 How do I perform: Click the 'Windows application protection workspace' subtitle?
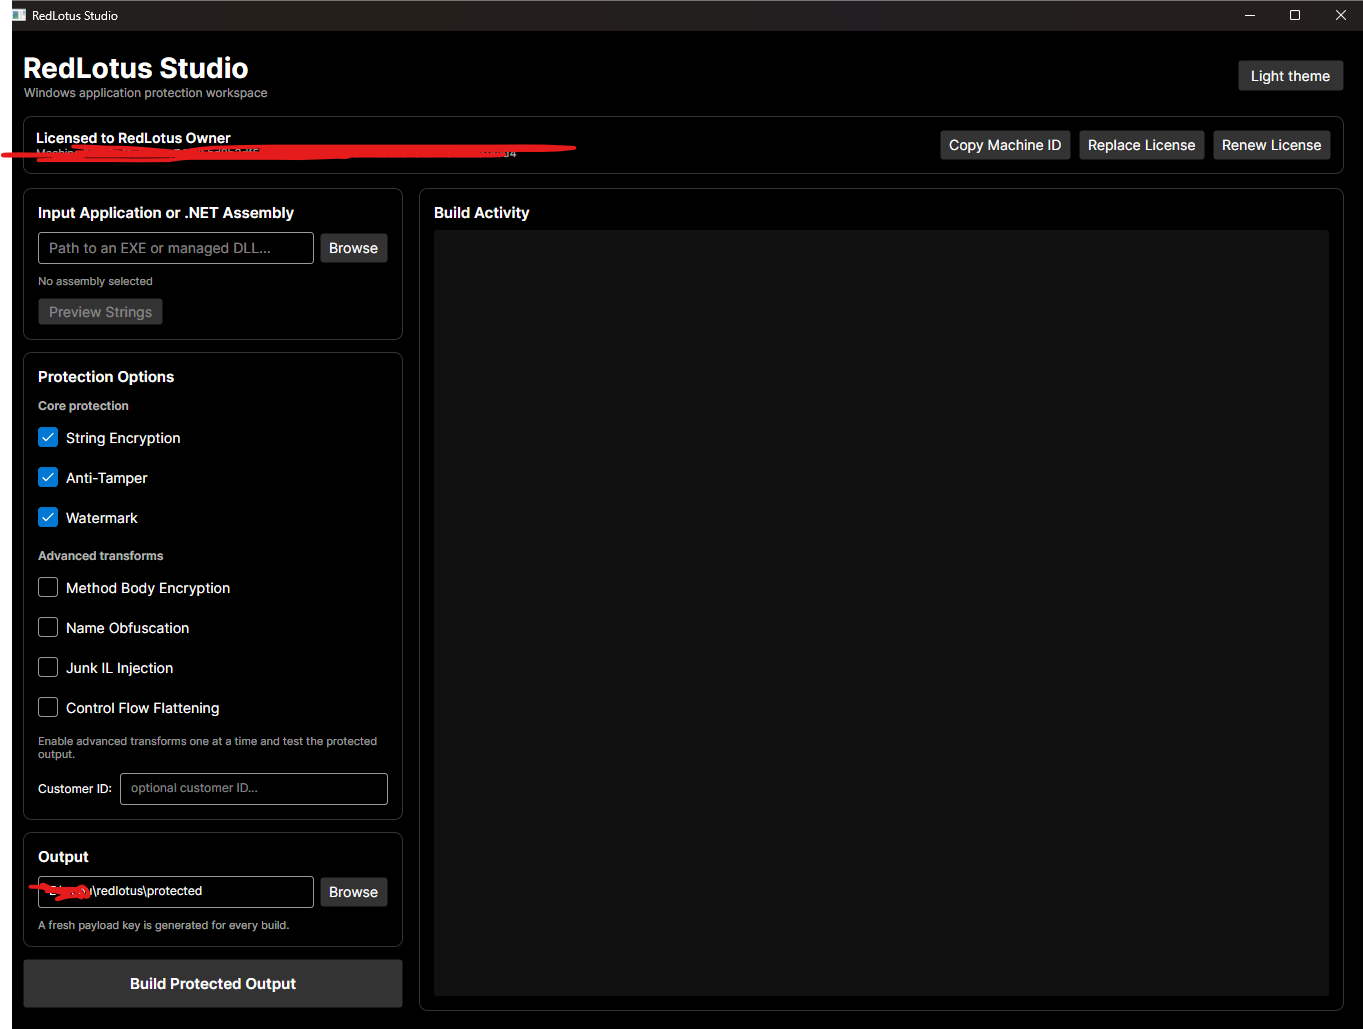[146, 93]
